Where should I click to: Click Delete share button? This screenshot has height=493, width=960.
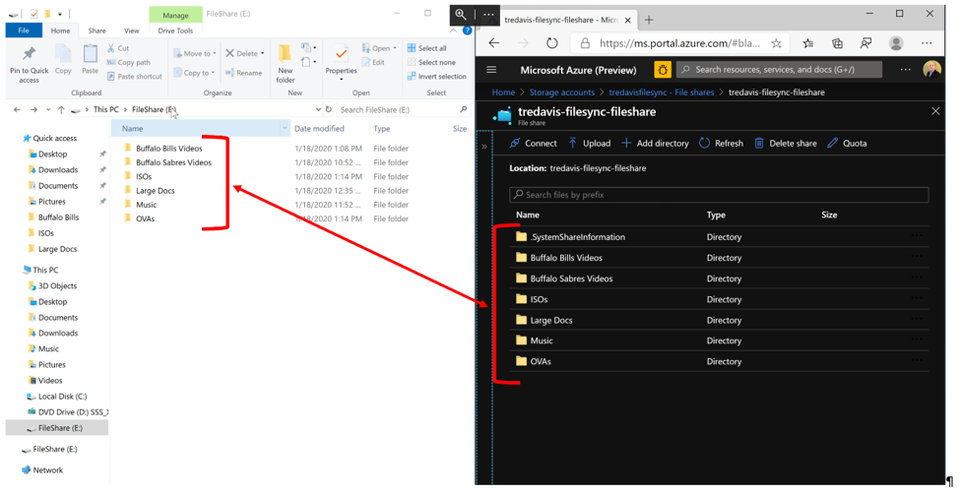[786, 143]
